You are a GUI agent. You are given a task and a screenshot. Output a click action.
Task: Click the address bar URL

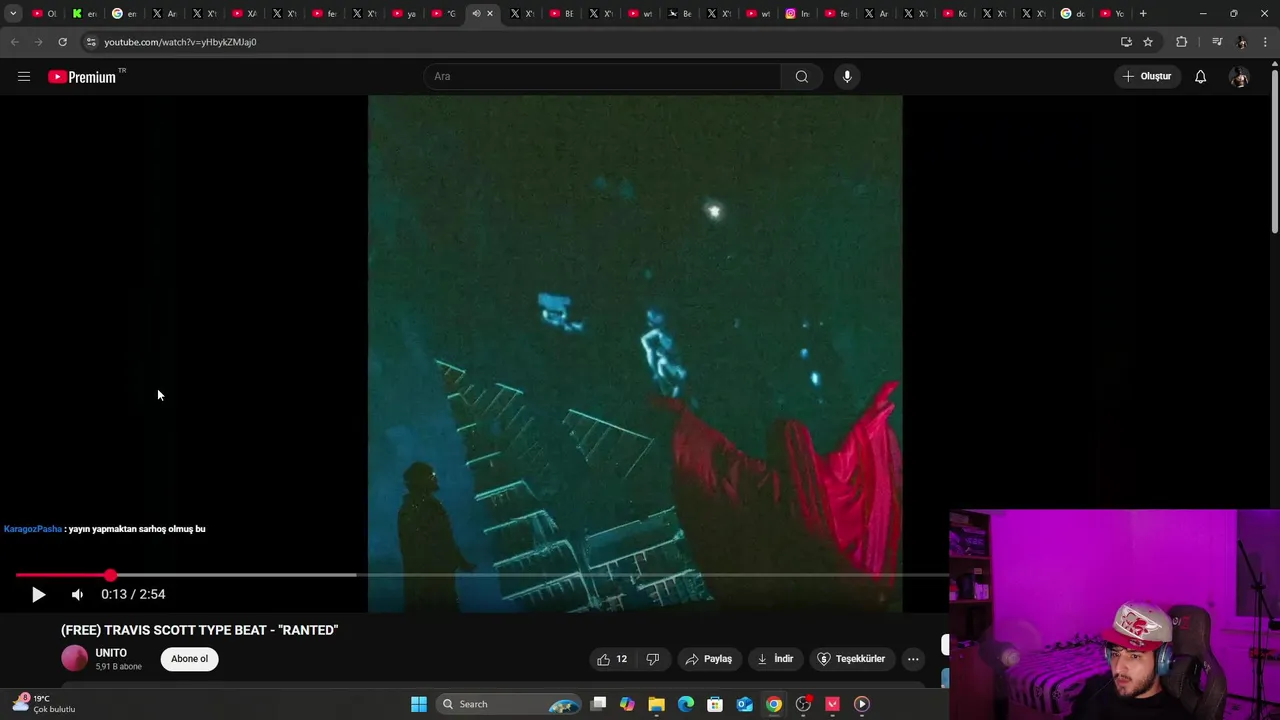pos(180,42)
